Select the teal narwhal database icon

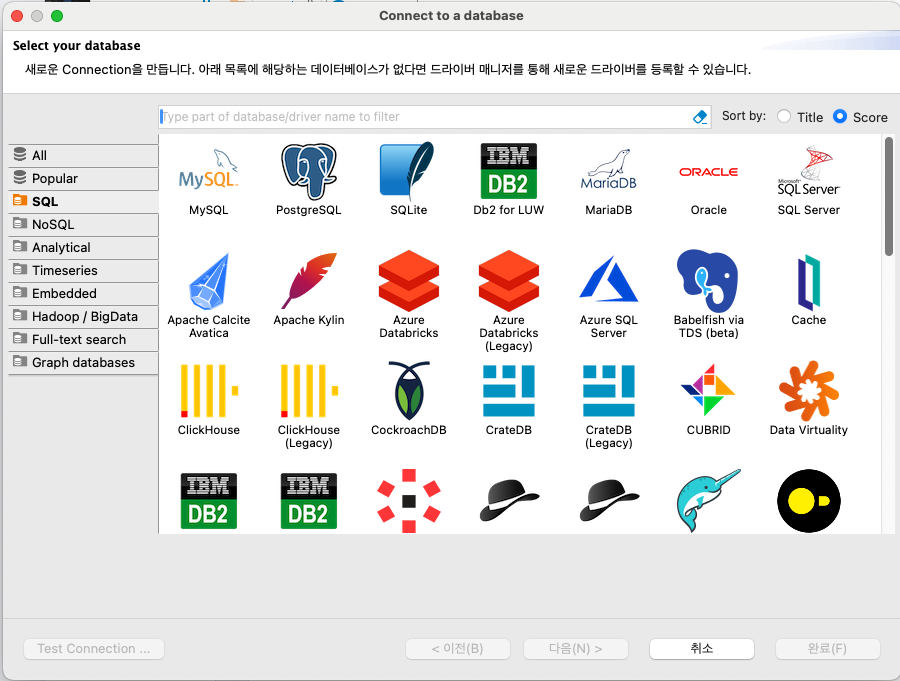tap(708, 500)
